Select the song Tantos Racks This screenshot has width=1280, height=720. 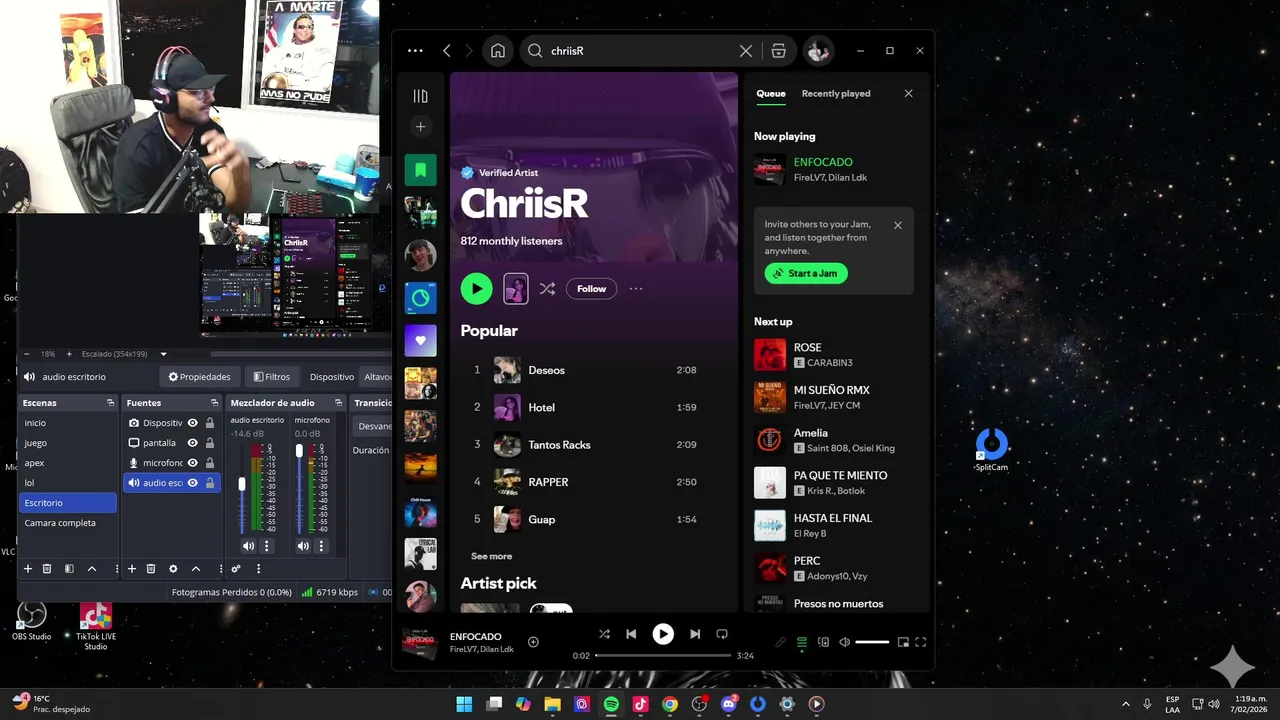(594, 445)
